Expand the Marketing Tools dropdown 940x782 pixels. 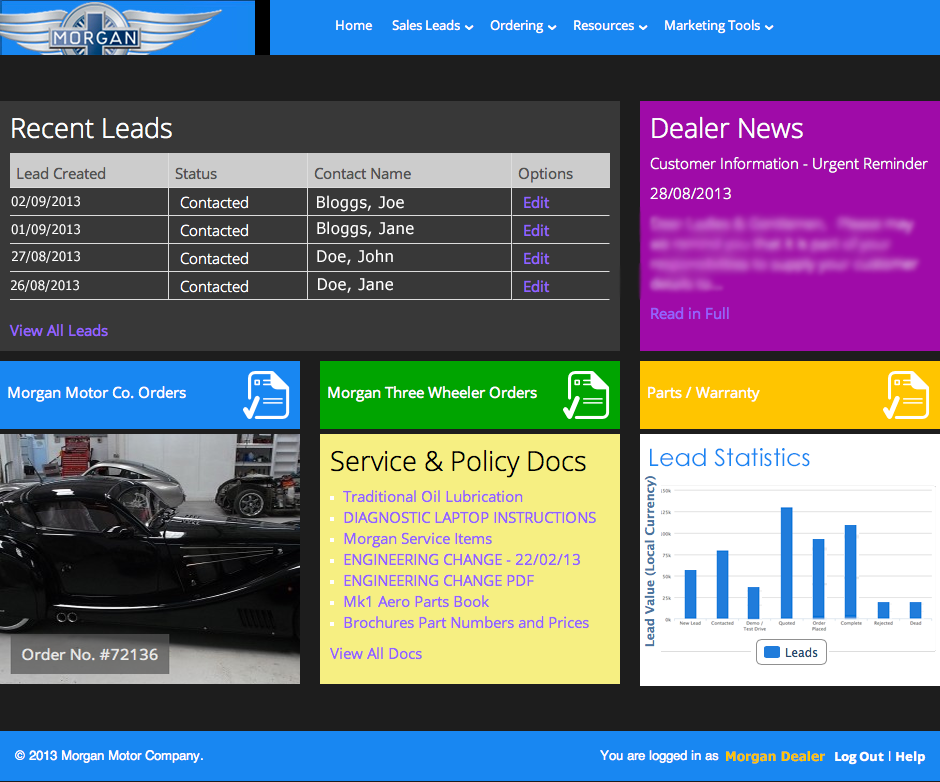point(718,26)
